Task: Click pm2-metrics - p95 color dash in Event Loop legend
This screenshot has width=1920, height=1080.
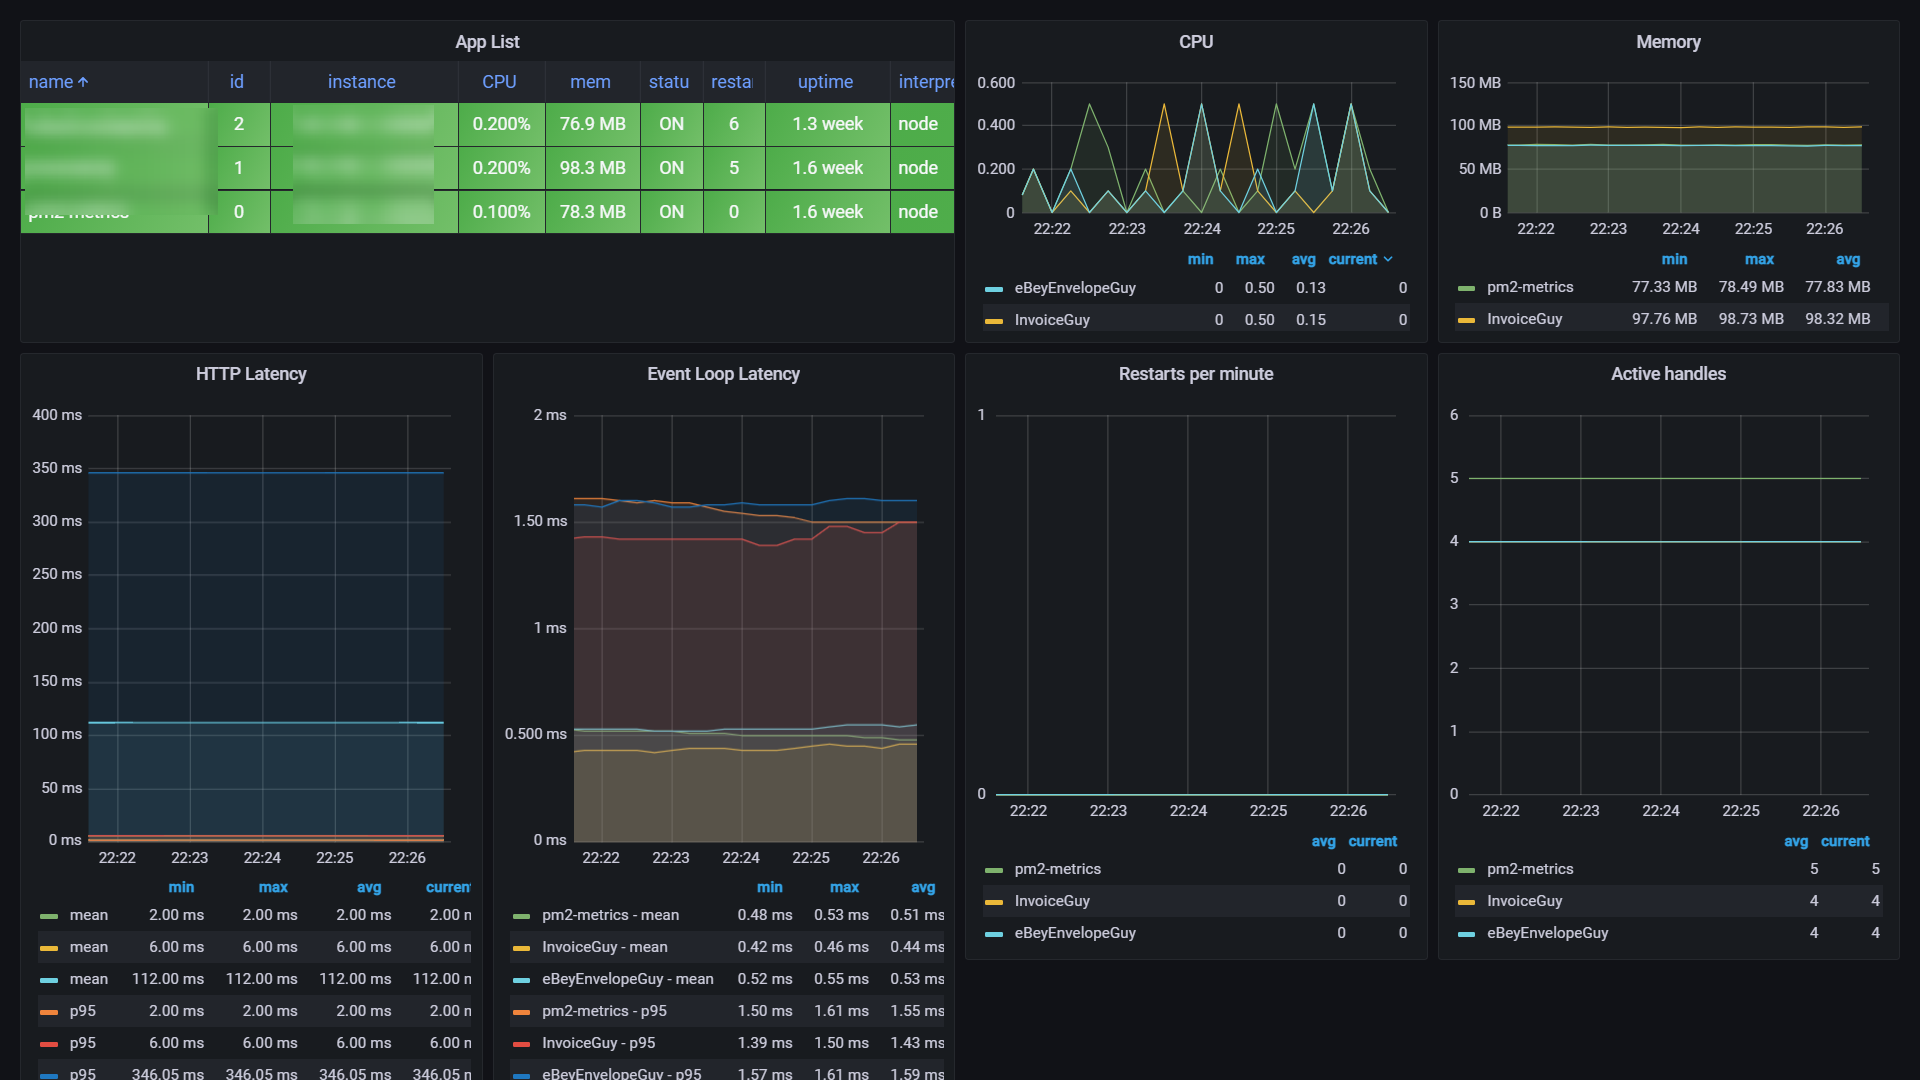Action: coord(521,1012)
